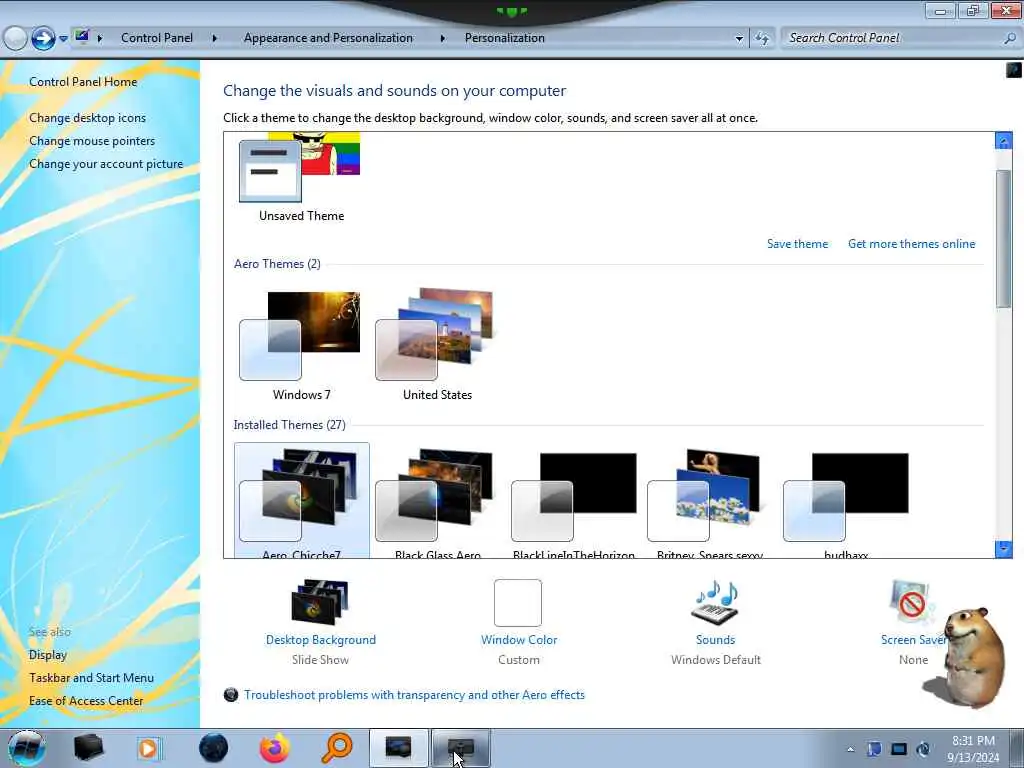Click the Back navigation arrow button
Image resolution: width=1024 pixels, height=768 pixels.
click(x=15, y=39)
